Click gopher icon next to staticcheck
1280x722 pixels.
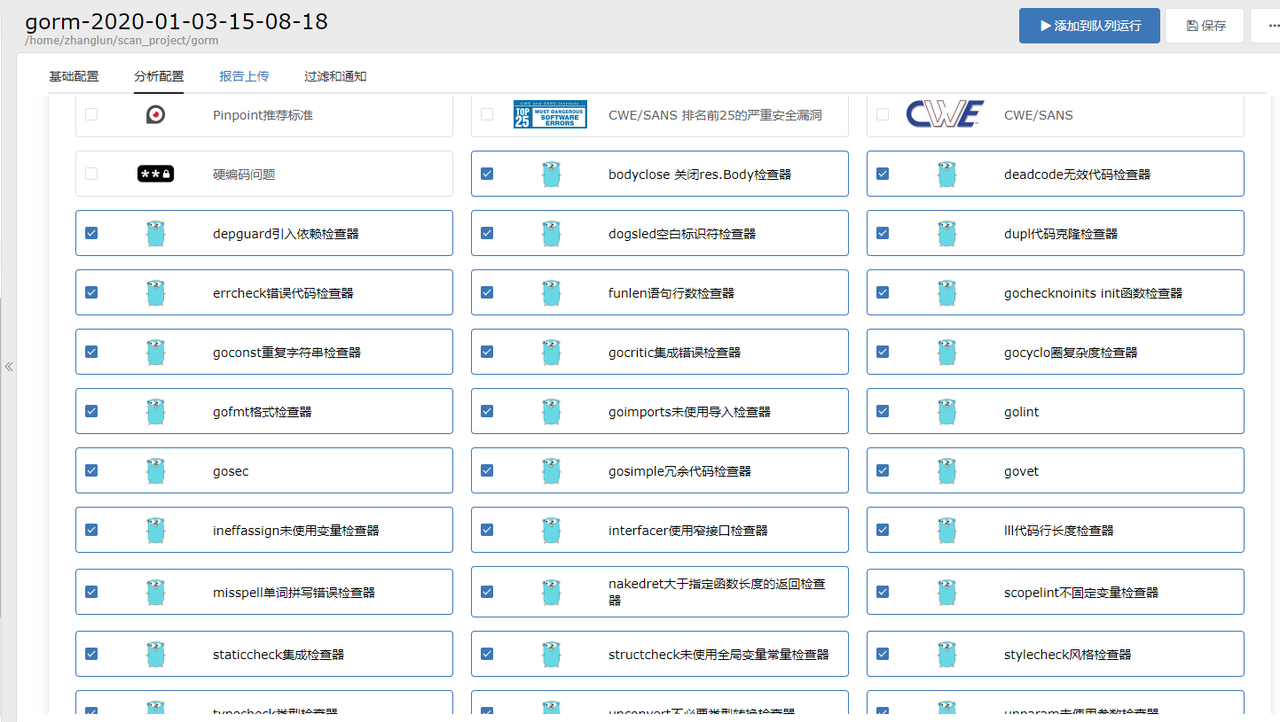155,654
